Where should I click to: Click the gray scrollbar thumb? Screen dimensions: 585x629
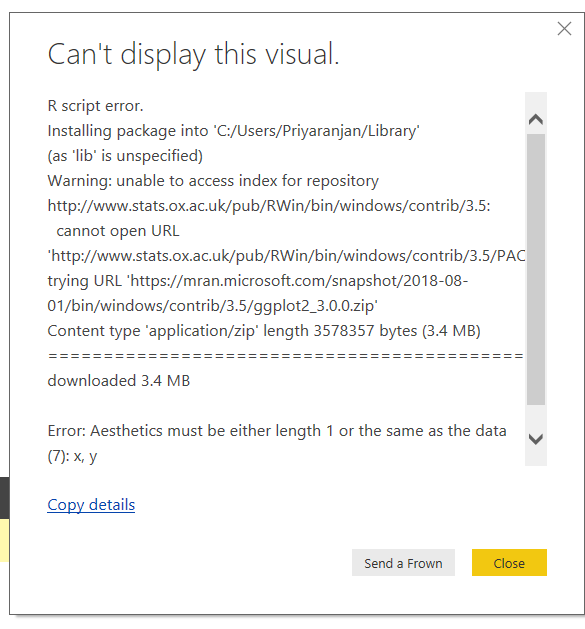536,270
